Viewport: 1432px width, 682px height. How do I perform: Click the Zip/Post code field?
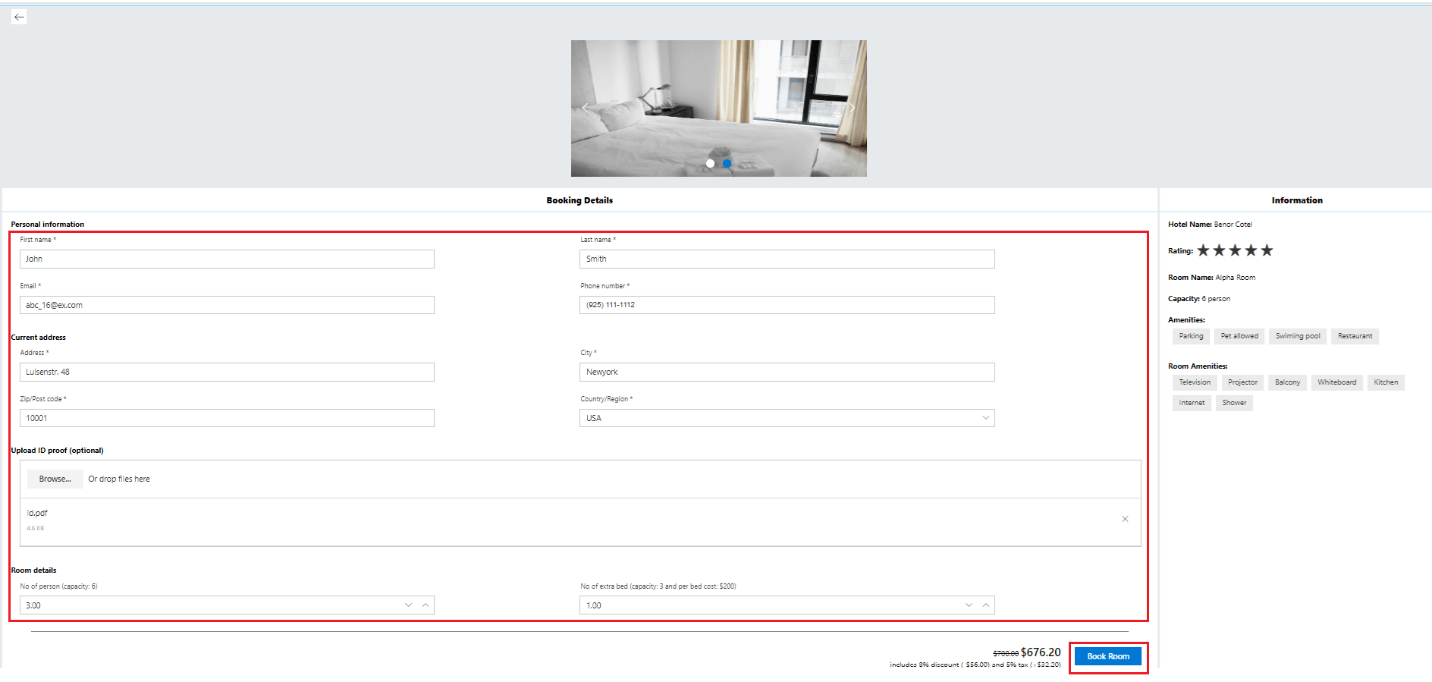tap(227, 418)
